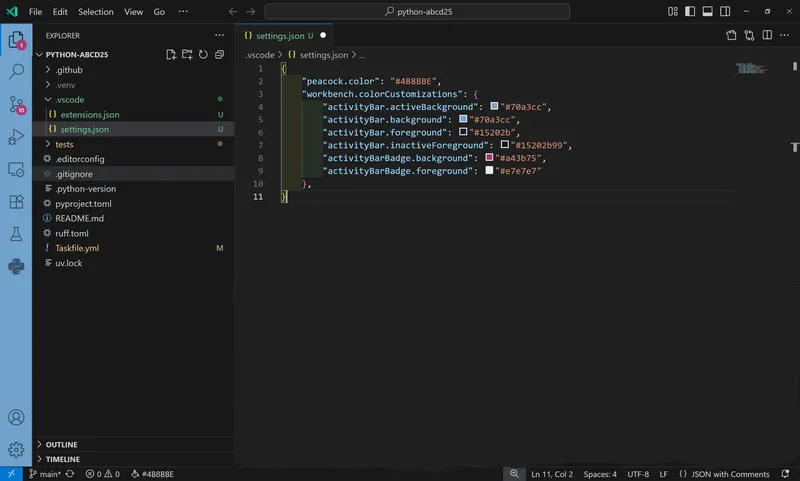Open editor more actions menu
This screenshot has height=481, width=800.
tap(784, 35)
